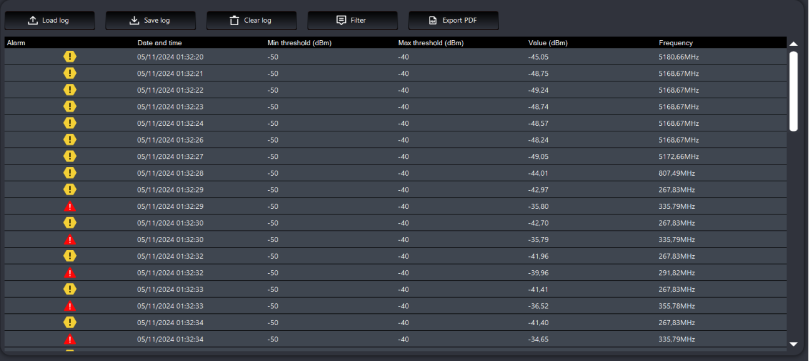Click the download icon on Save log
Screen dimensions: 810x361
click(134, 21)
